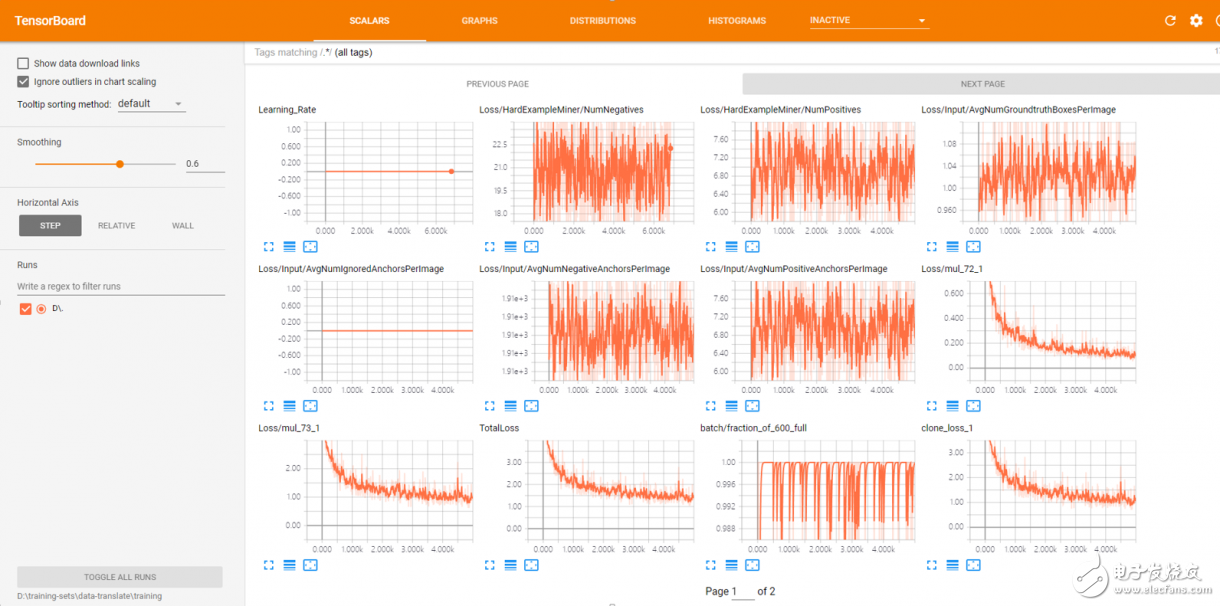1220x606 pixels.
Task: Toggle log scale on Loss/HardExampleMiner/NumNegatives chart
Action: click(510, 246)
